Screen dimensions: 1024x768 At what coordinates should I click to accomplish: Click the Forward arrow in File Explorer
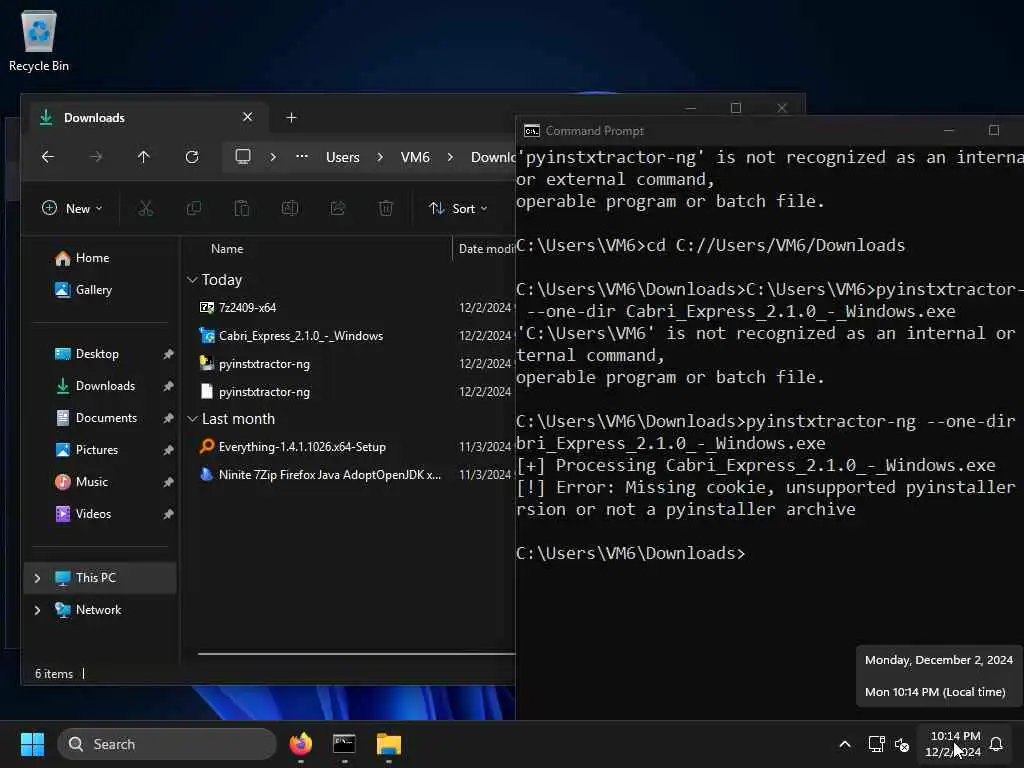click(96, 157)
